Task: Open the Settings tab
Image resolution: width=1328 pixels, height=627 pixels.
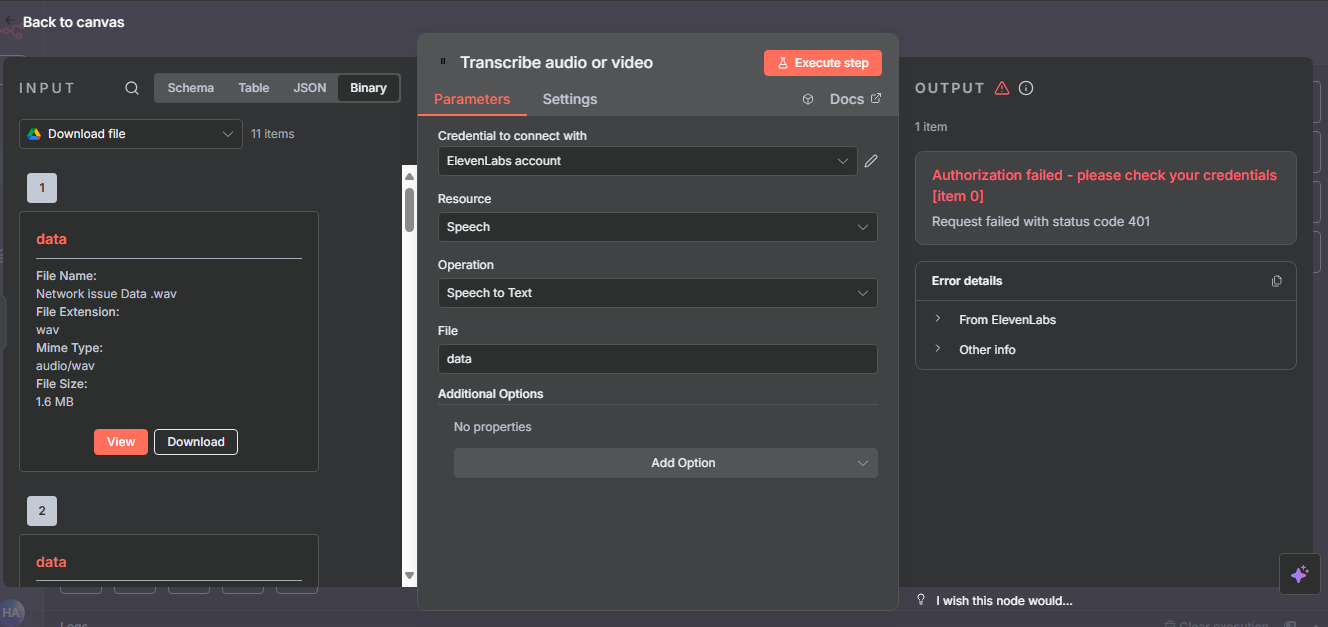Action: coord(569,99)
